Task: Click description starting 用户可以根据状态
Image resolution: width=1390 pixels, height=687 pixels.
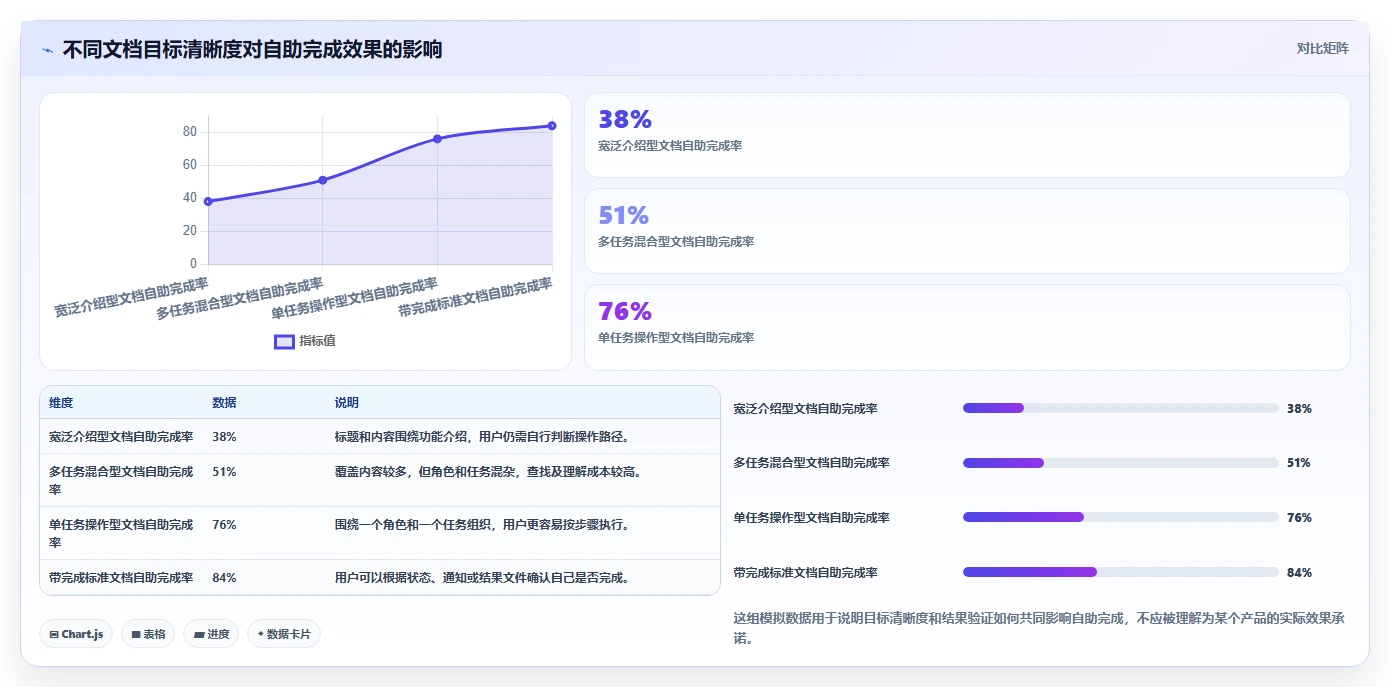Action: [484, 578]
